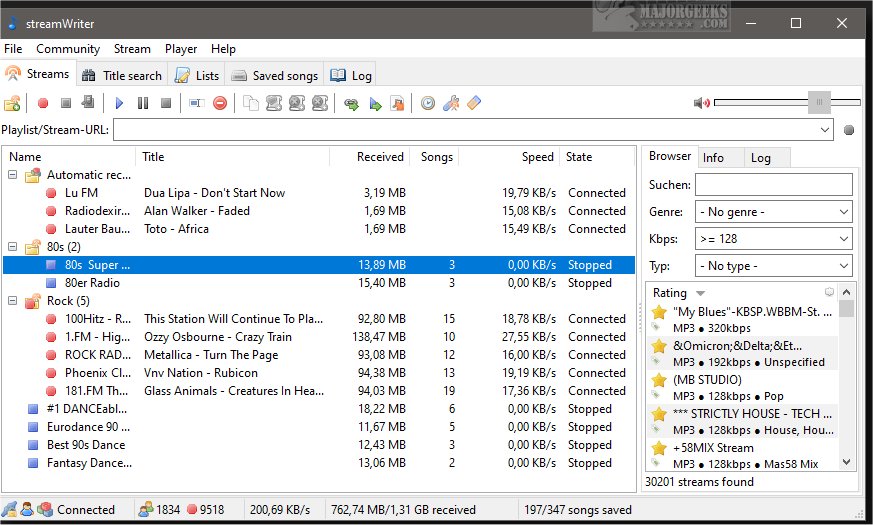Mute audio with the speaker icon
Image resolution: width=873 pixels, height=525 pixels.
pyautogui.click(x=701, y=103)
